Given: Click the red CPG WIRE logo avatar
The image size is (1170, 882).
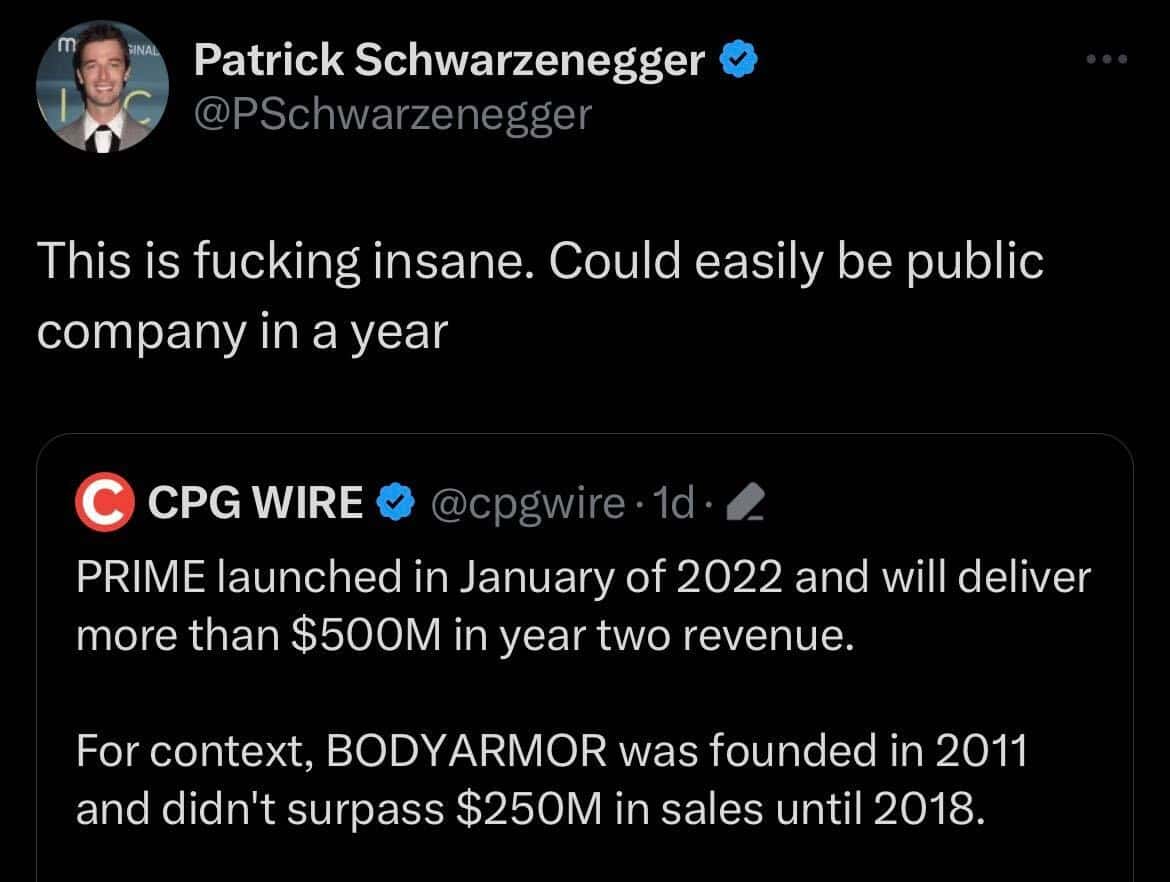Looking at the screenshot, I should tap(104, 502).
